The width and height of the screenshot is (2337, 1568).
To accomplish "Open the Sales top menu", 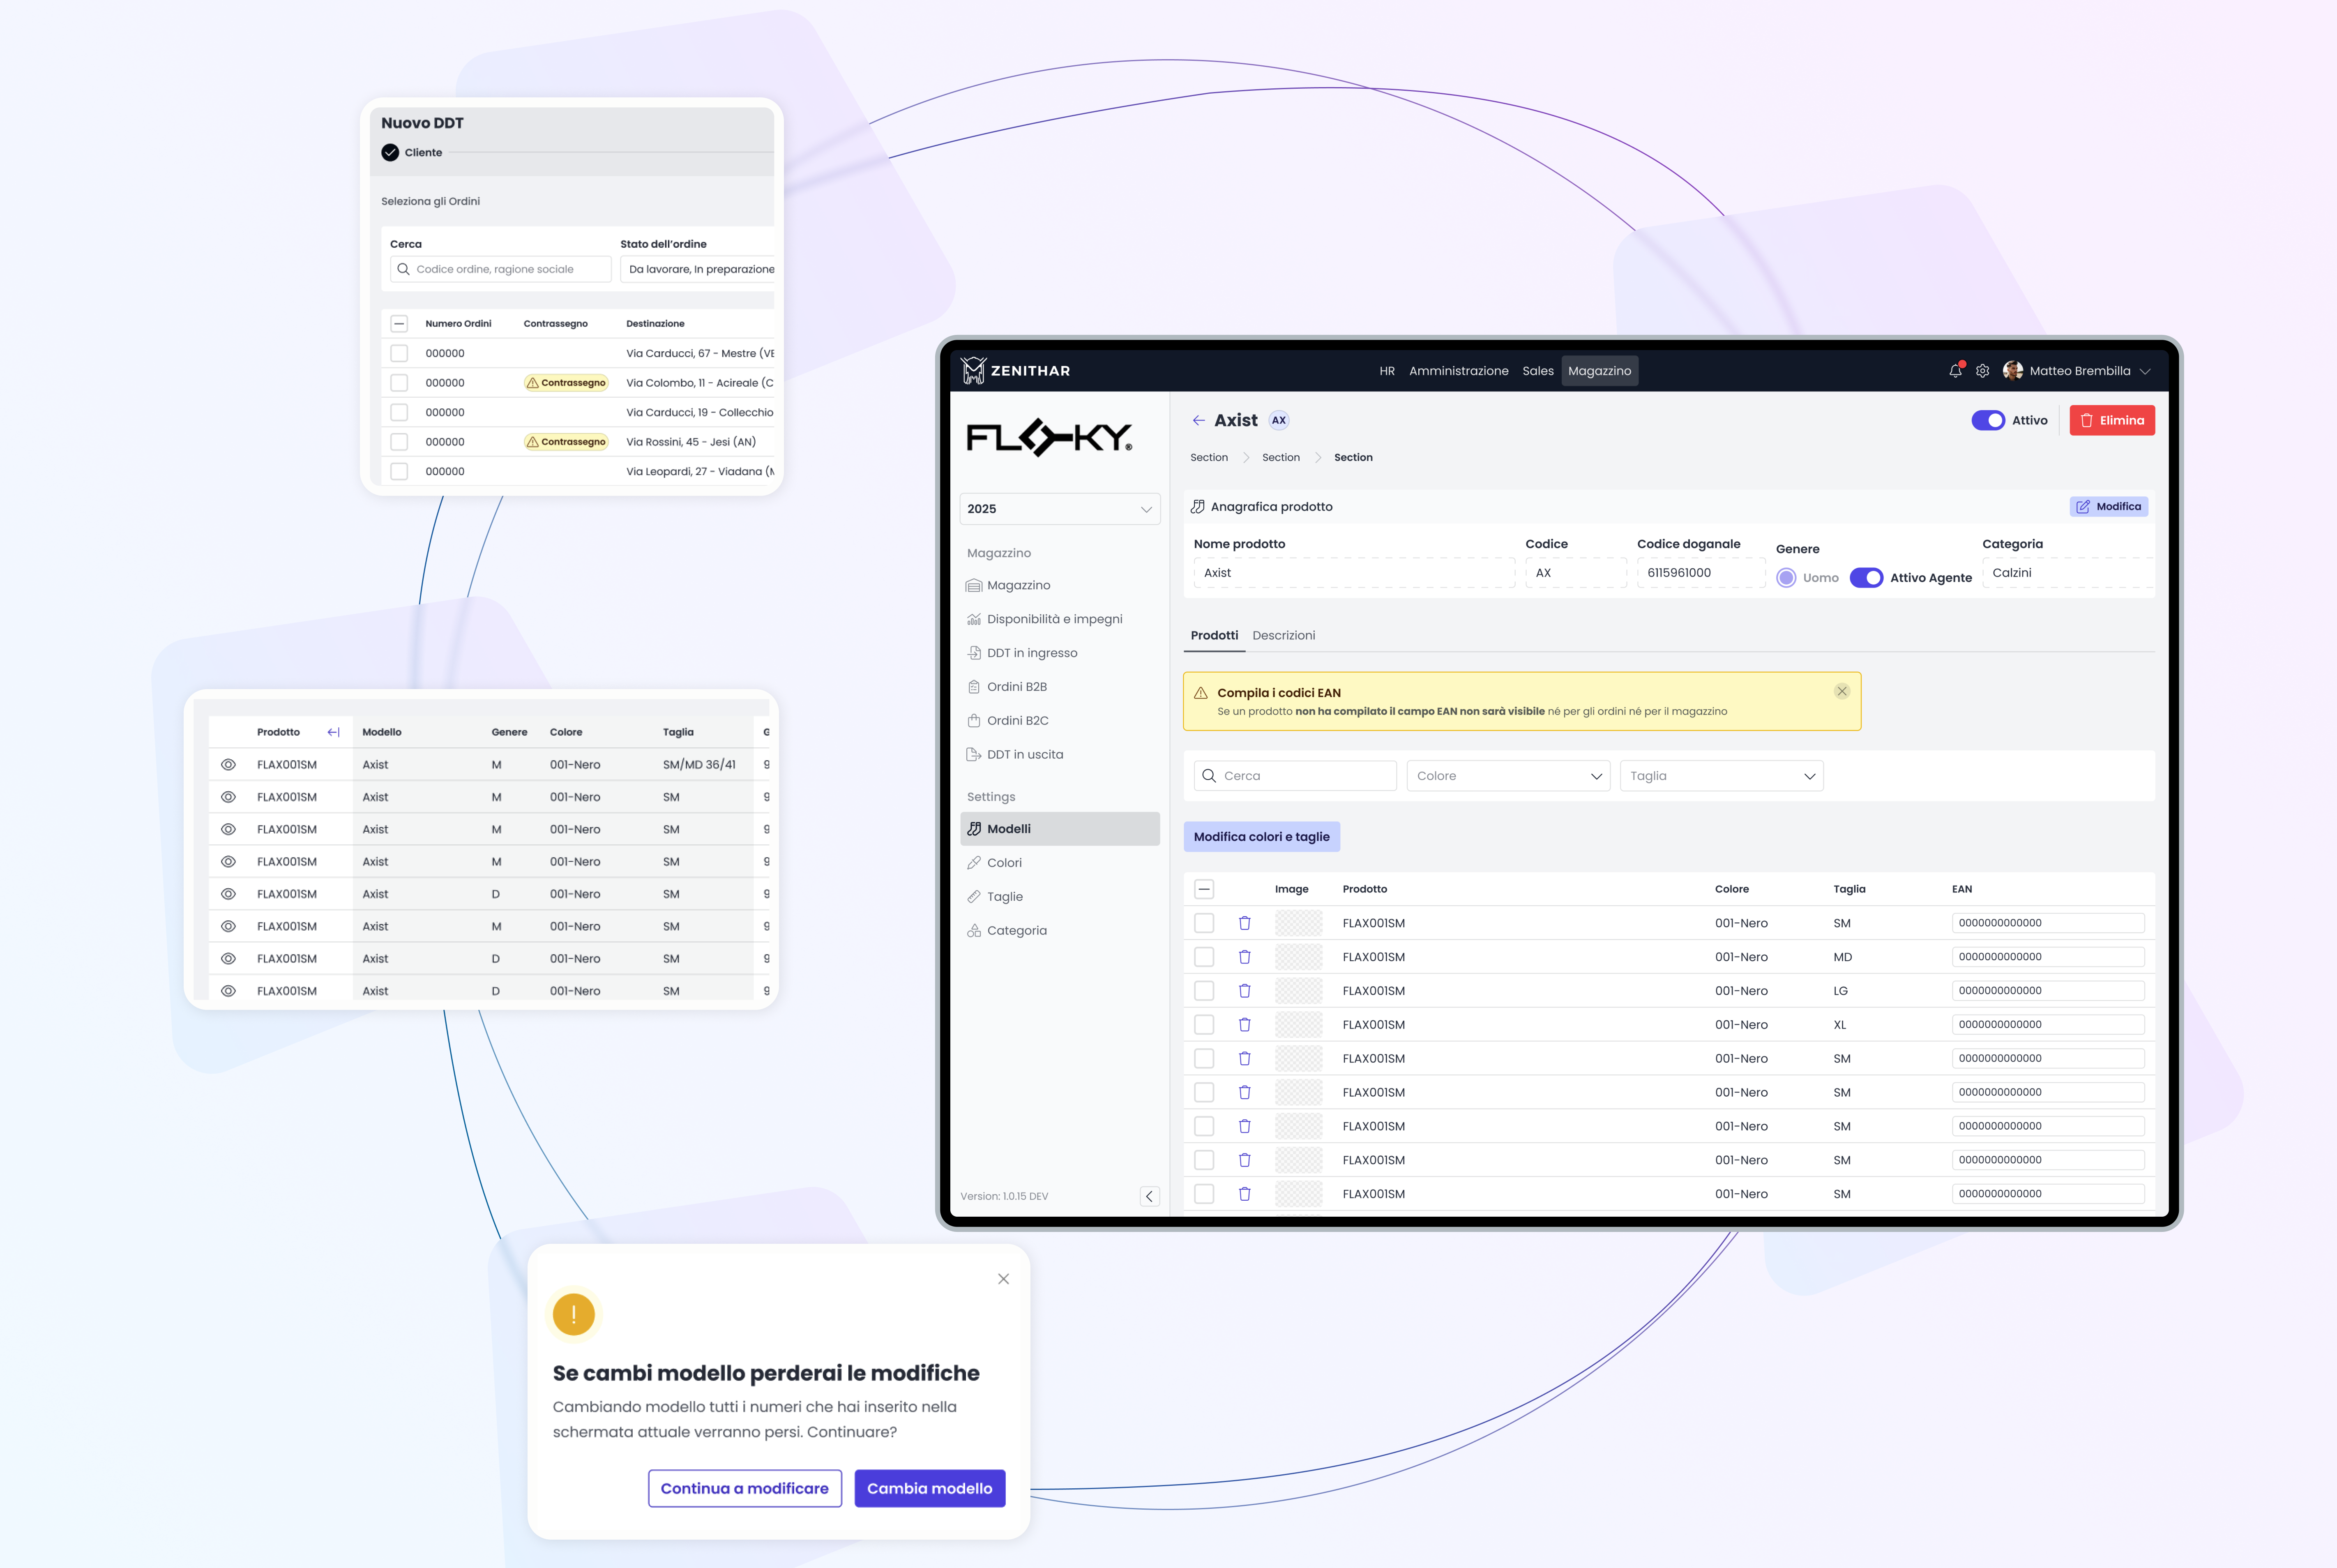I will coord(1537,371).
